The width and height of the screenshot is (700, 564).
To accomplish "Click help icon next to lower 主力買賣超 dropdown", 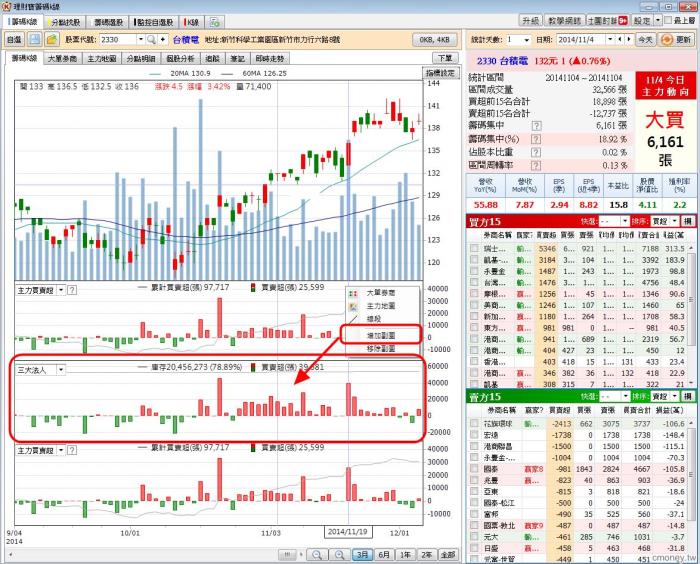I will click(x=72, y=451).
